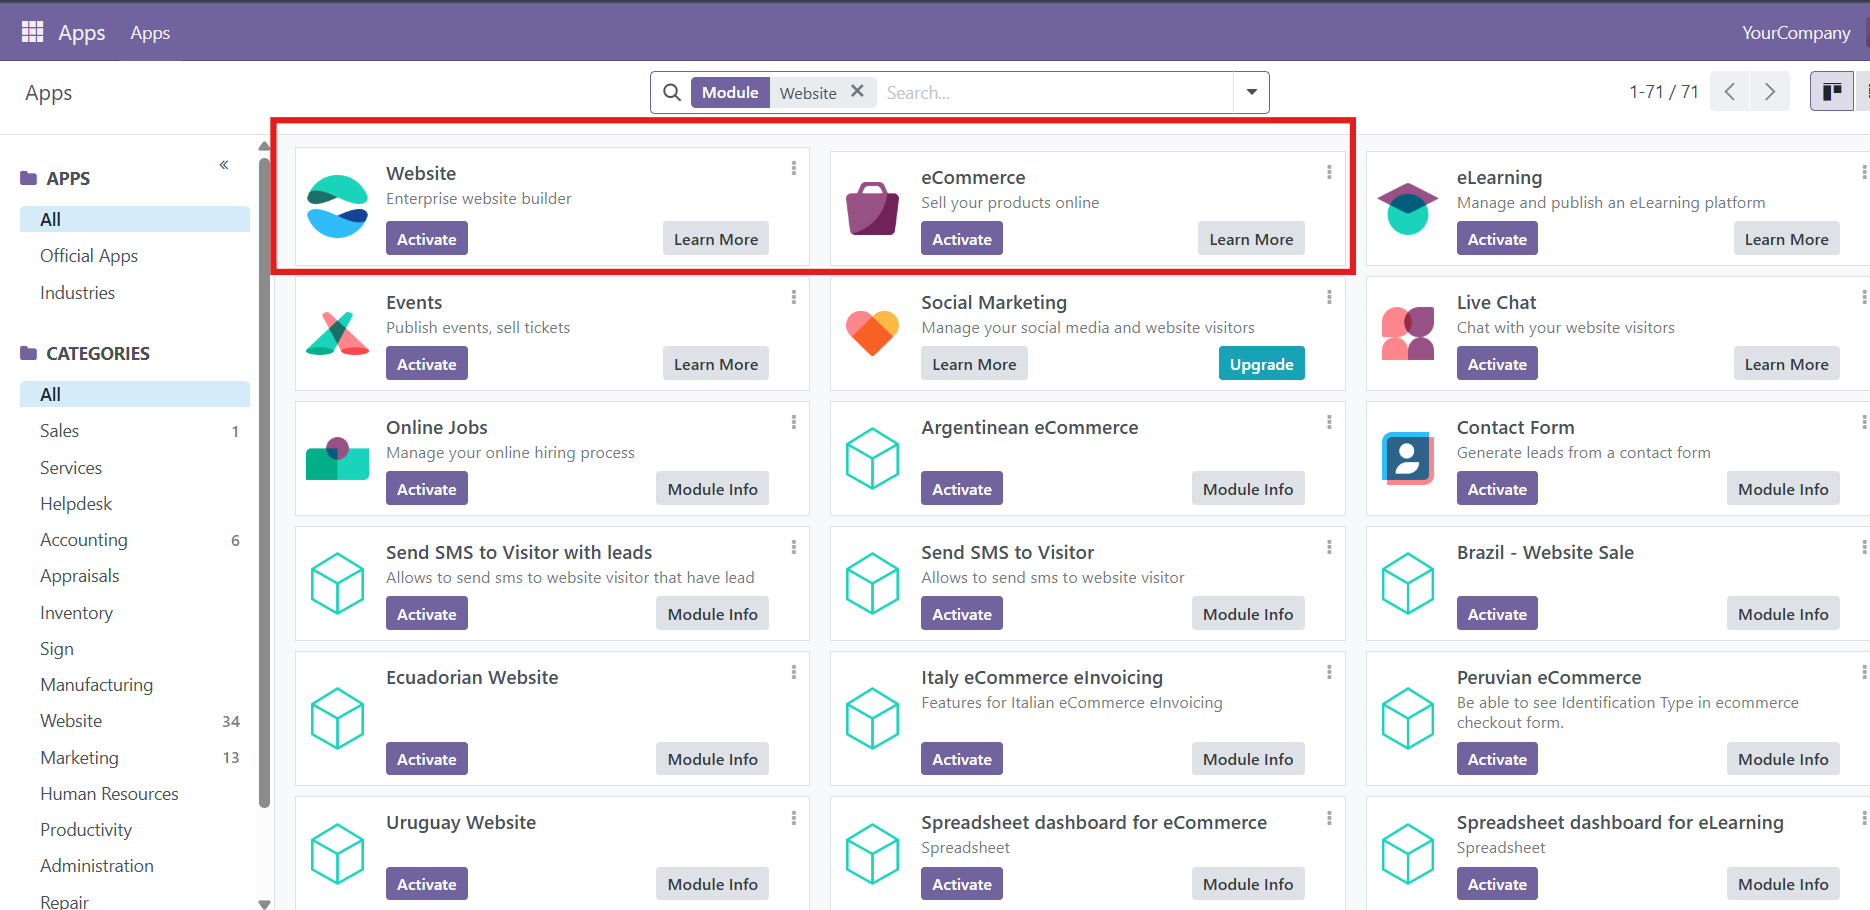Open the Social Marketing card kebab menu
This screenshot has height=910, width=1870.
pyautogui.click(x=1329, y=297)
